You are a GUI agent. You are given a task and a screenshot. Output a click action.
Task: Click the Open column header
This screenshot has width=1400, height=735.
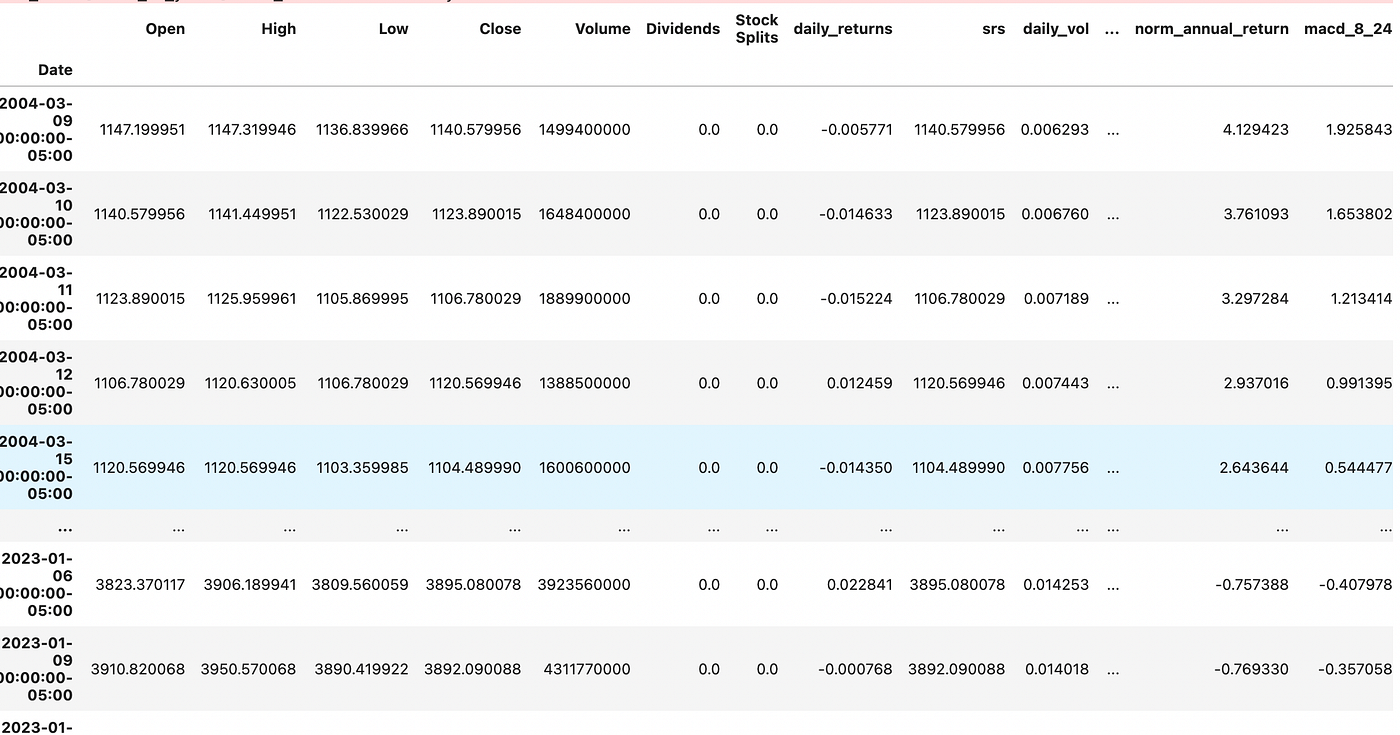pos(165,29)
